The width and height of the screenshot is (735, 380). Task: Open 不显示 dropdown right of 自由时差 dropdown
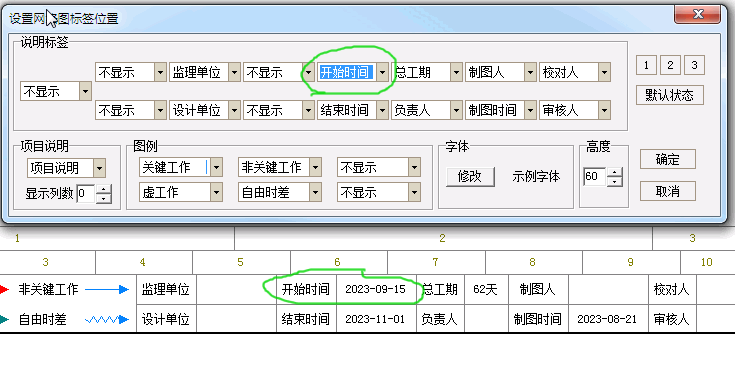tap(415, 192)
